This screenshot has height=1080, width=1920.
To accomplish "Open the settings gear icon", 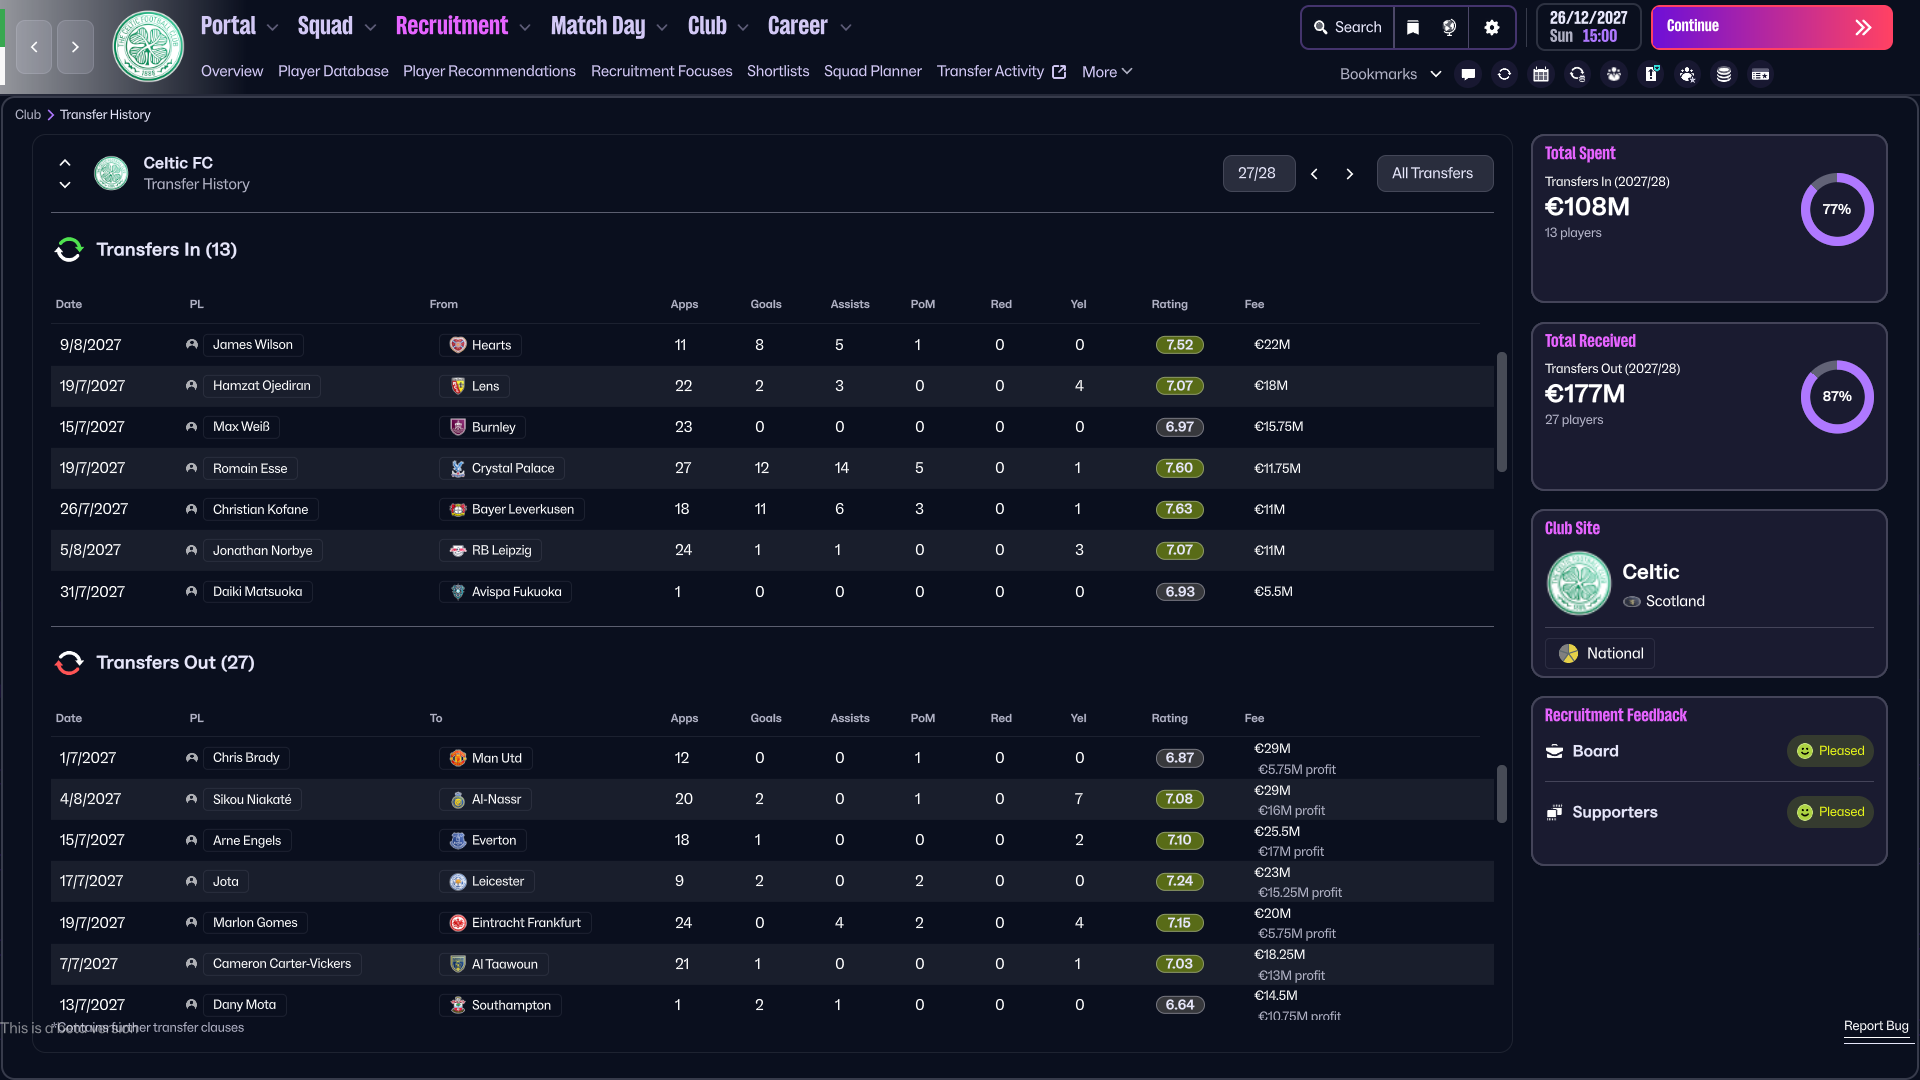I will [x=1492, y=27].
